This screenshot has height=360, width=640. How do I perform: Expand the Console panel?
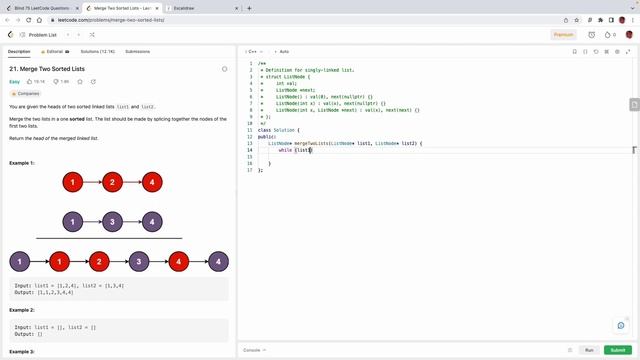[x=254, y=350]
